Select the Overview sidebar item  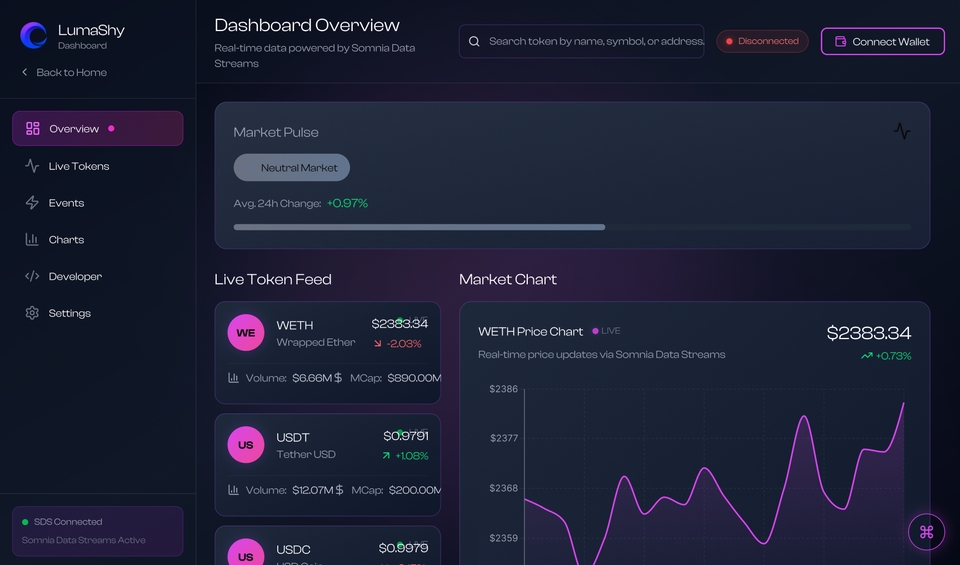click(x=97, y=129)
